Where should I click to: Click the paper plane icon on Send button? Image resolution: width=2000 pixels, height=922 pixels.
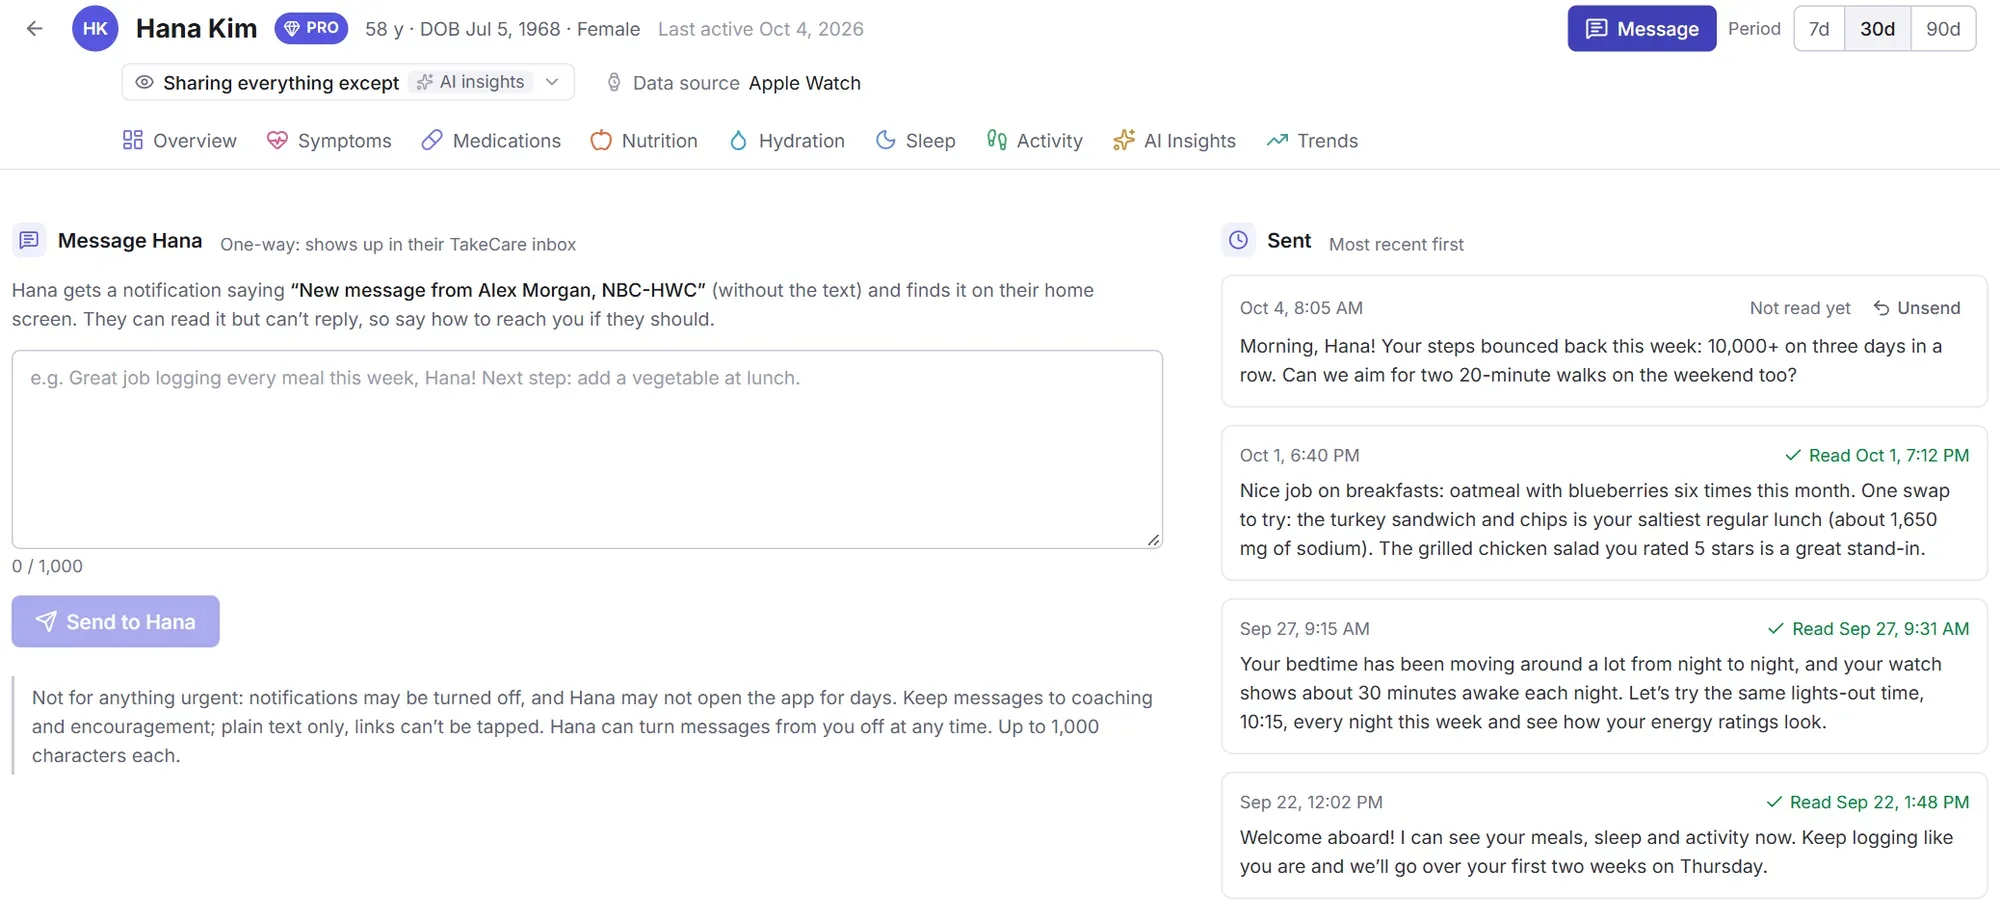pyautogui.click(x=46, y=621)
